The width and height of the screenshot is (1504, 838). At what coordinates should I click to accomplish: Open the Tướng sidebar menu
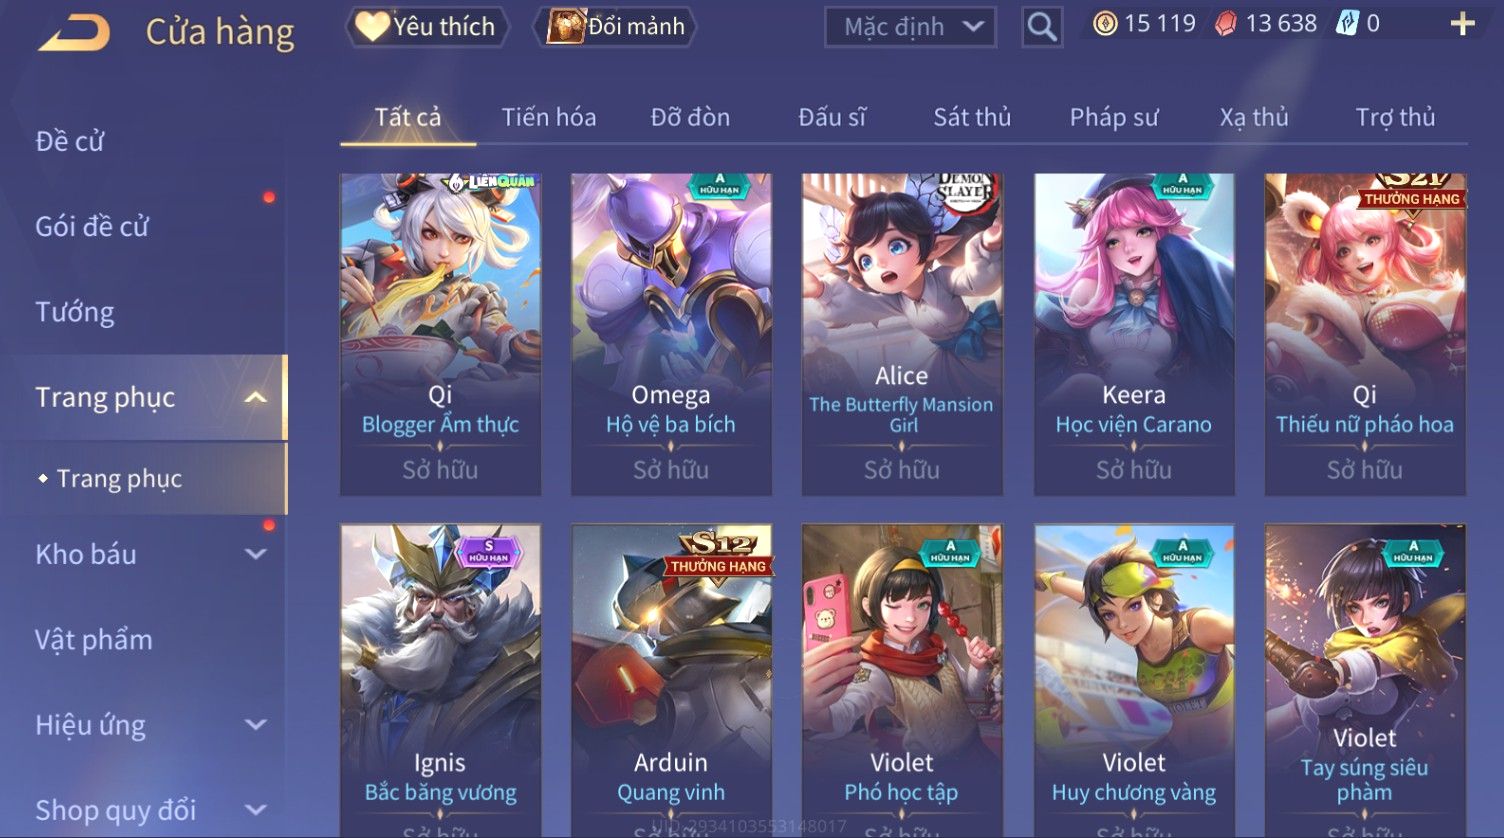[x=75, y=312]
